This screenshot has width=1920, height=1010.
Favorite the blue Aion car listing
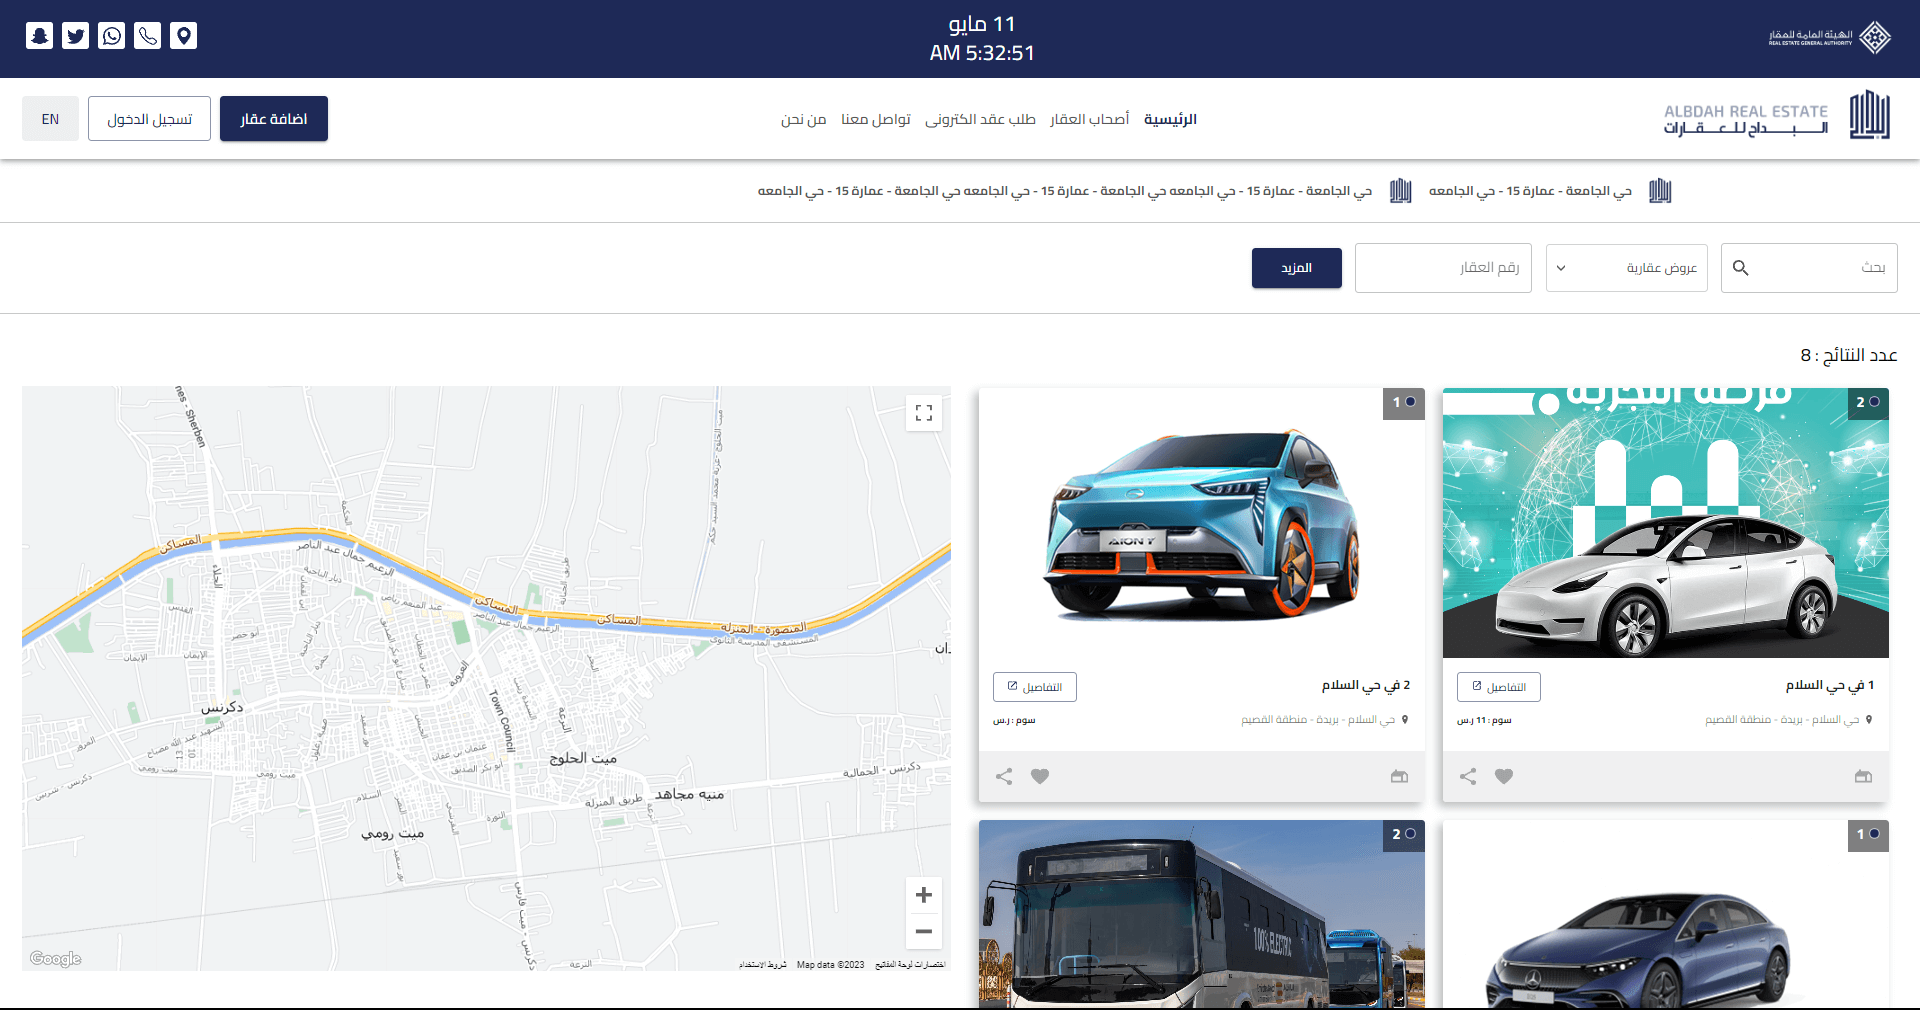point(1039,776)
